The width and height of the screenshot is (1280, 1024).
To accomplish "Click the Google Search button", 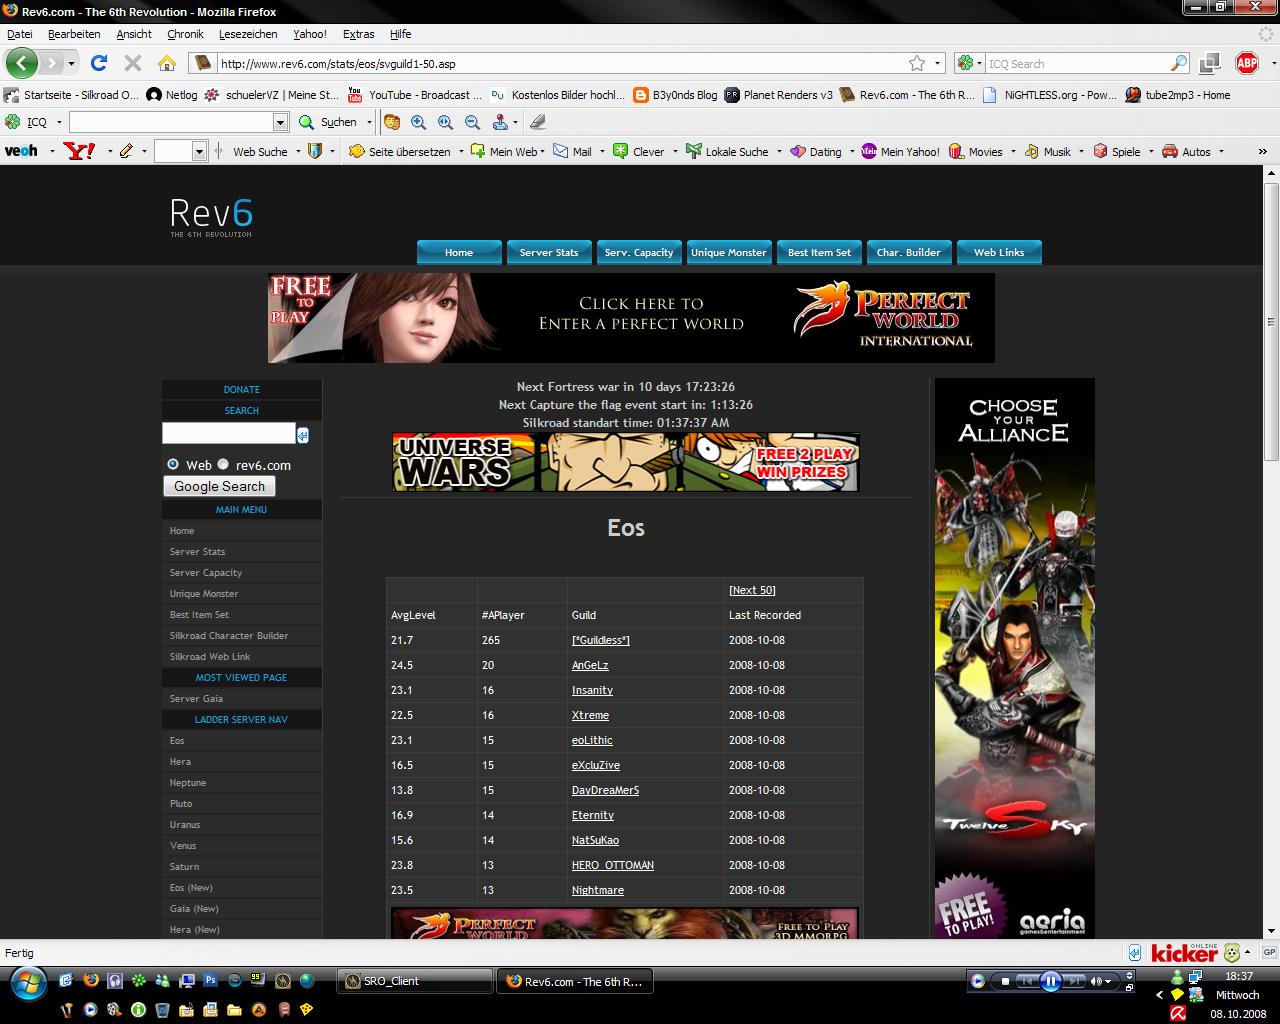I will [219, 486].
